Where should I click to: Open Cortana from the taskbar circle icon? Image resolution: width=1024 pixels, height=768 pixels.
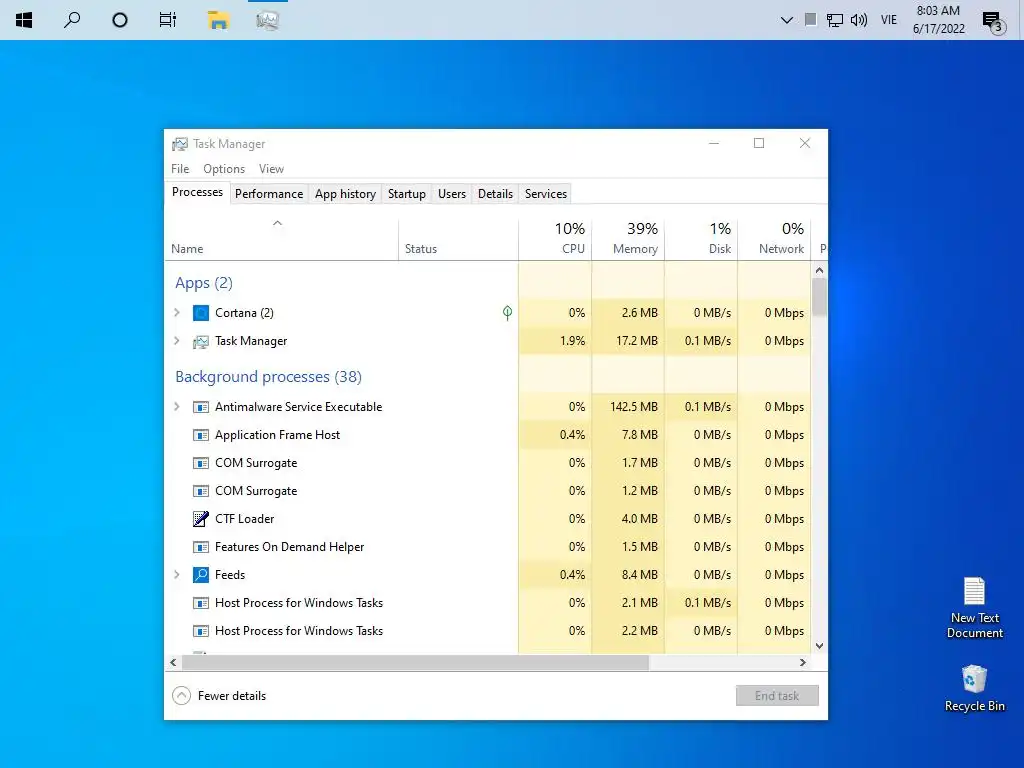coord(120,20)
